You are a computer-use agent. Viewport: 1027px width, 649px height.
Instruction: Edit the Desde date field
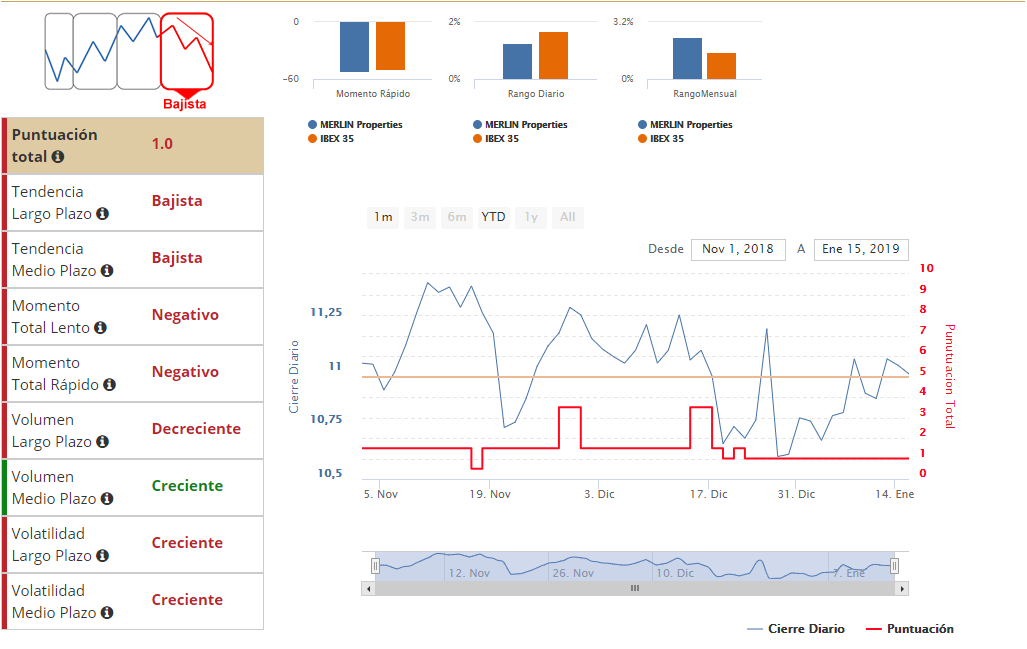pyautogui.click(x=738, y=250)
